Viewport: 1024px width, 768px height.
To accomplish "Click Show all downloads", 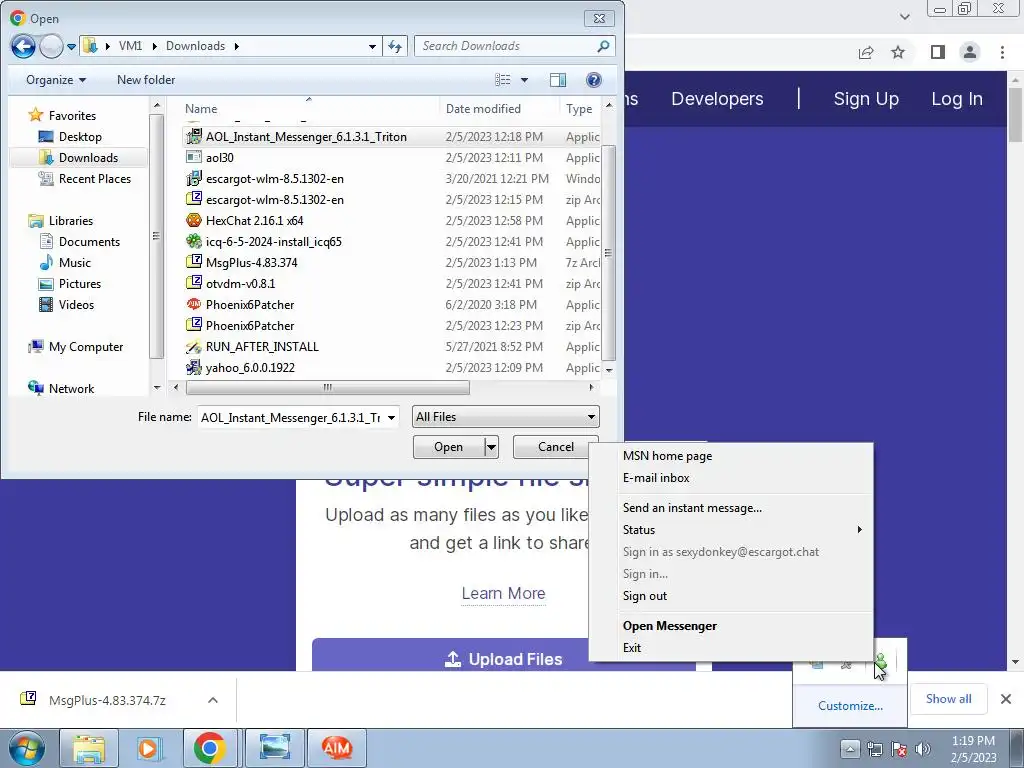I will [948, 699].
